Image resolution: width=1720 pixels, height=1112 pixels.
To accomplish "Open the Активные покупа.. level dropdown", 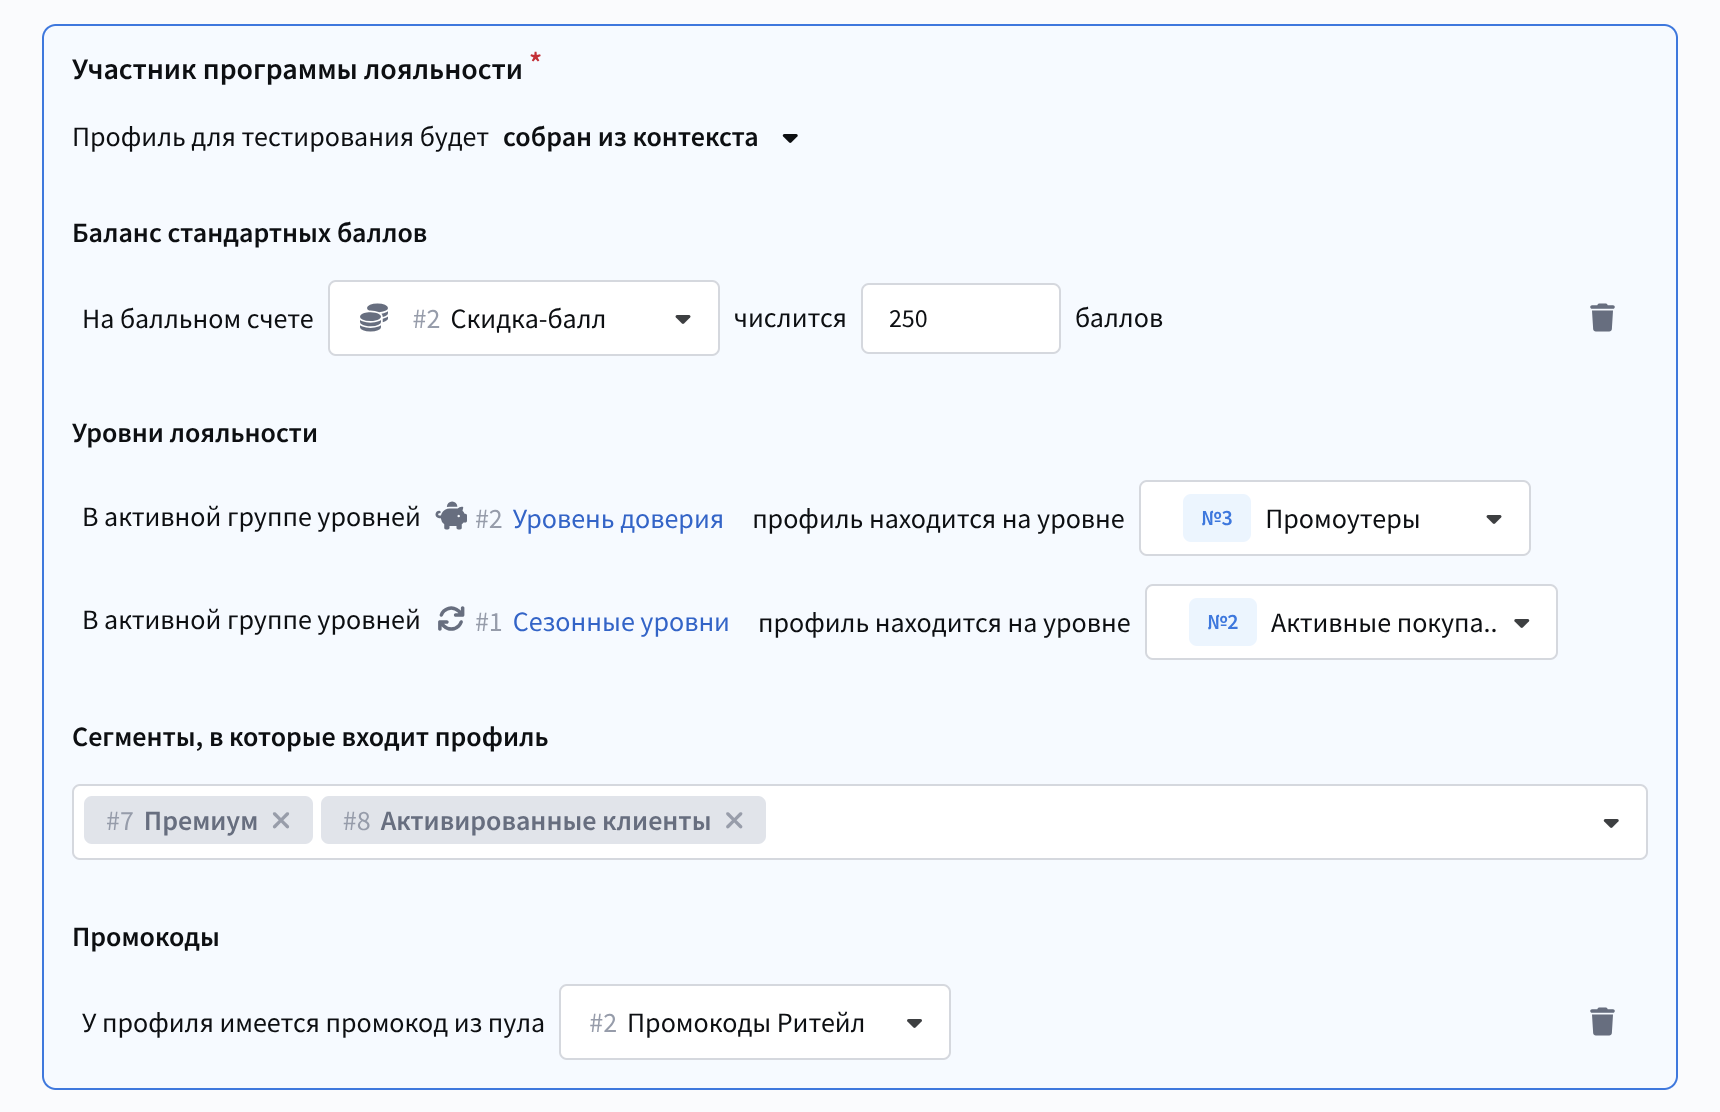I will pyautogui.click(x=1521, y=623).
